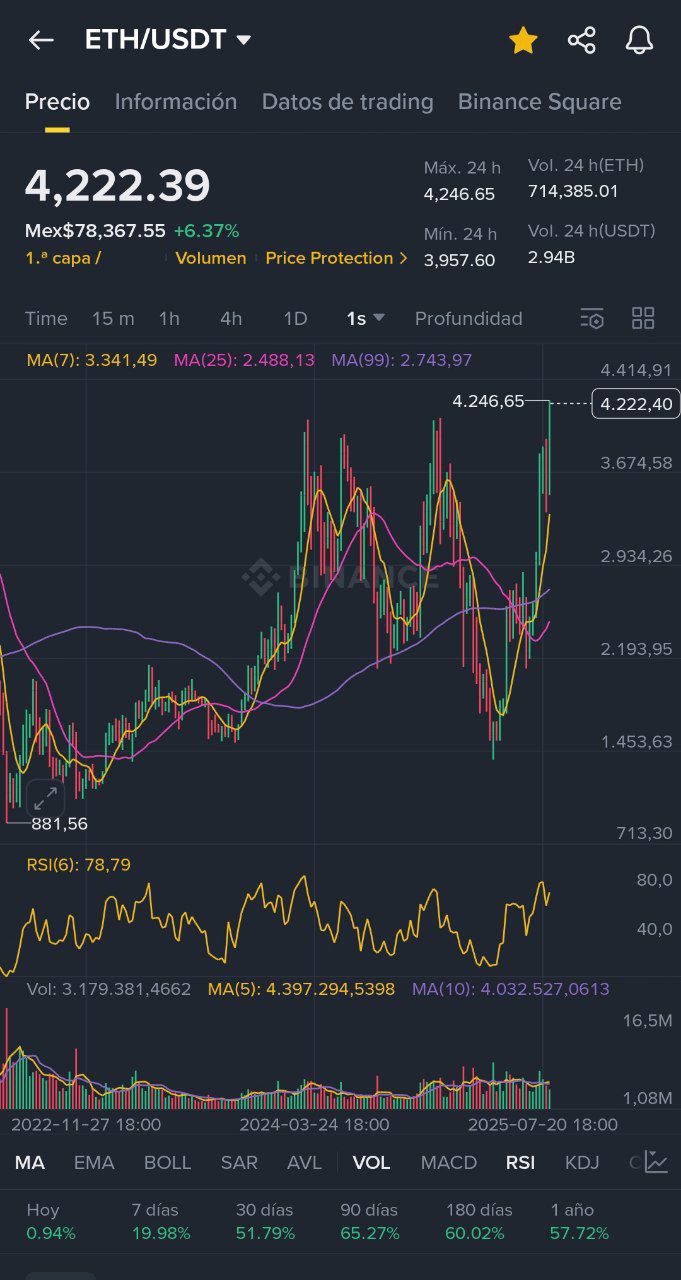
Task: Expand the 1s interval dropdown
Action: coord(365,318)
